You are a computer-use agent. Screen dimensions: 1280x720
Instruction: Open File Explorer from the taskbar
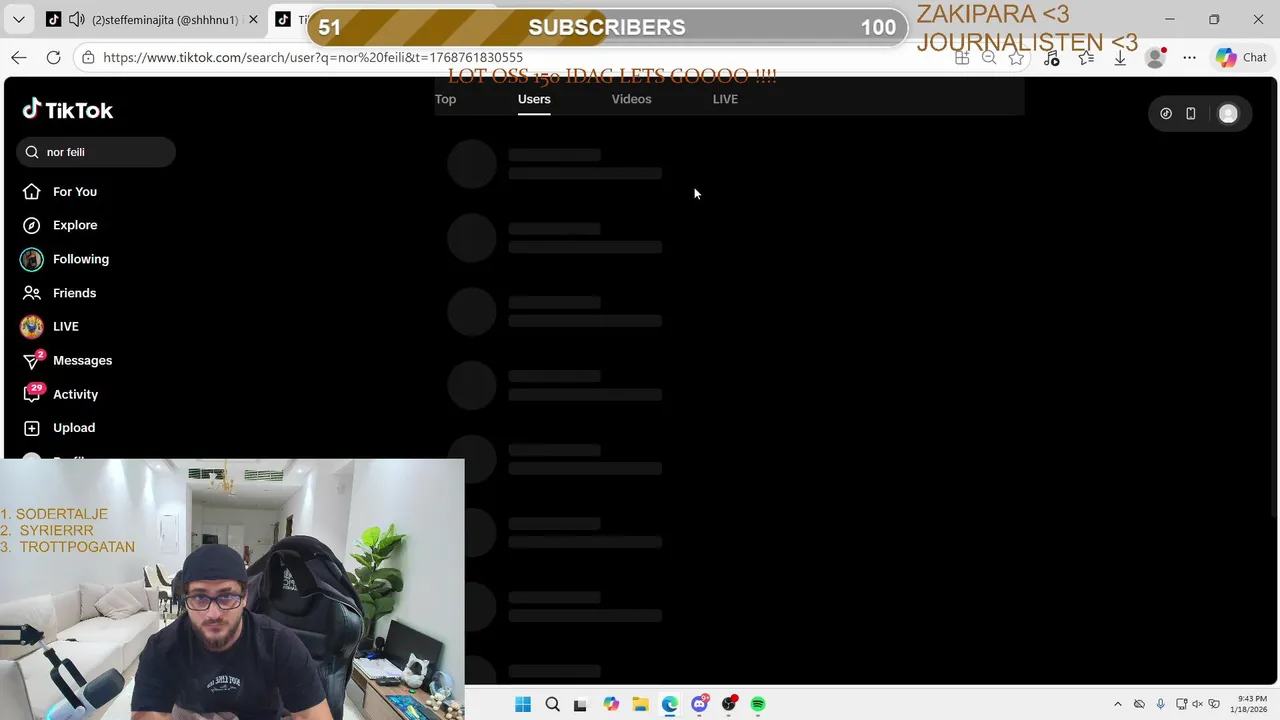coord(640,704)
